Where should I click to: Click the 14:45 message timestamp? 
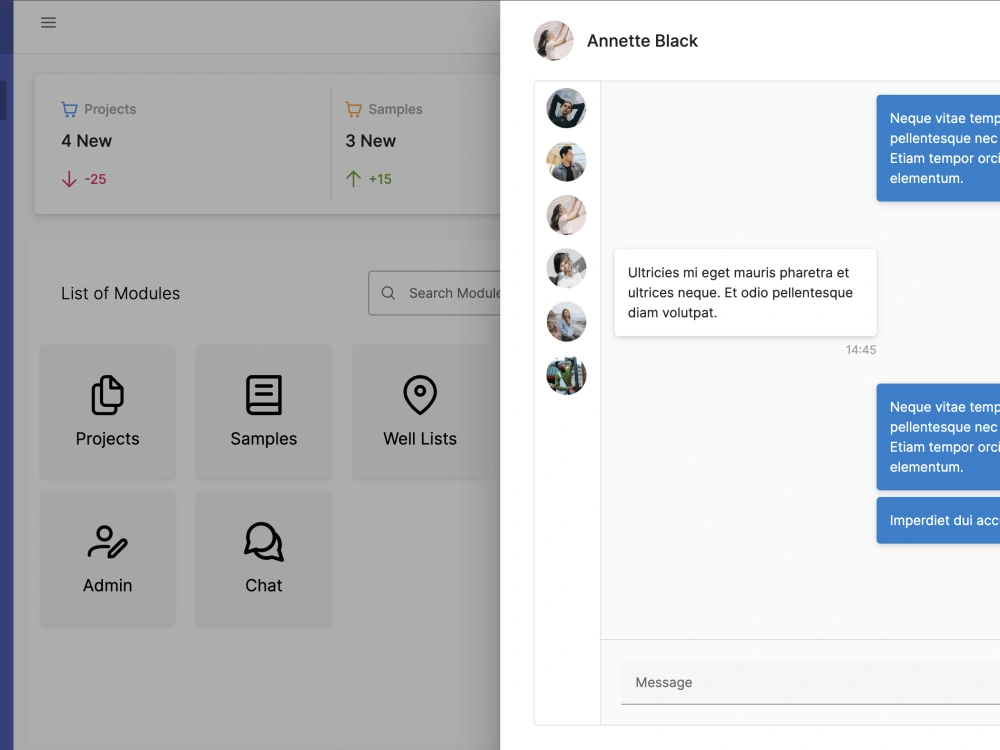pyautogui.click(x=861, y=349)
